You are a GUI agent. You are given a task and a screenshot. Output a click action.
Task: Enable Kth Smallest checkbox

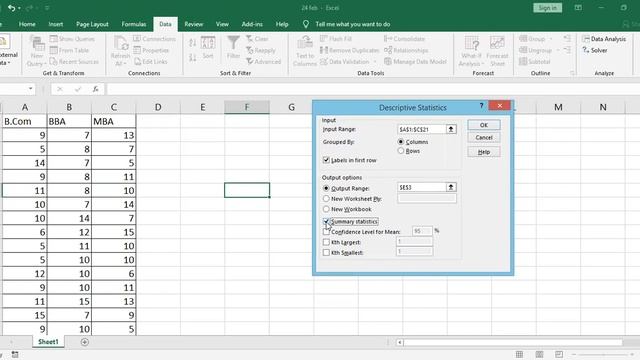coord(326,253)
